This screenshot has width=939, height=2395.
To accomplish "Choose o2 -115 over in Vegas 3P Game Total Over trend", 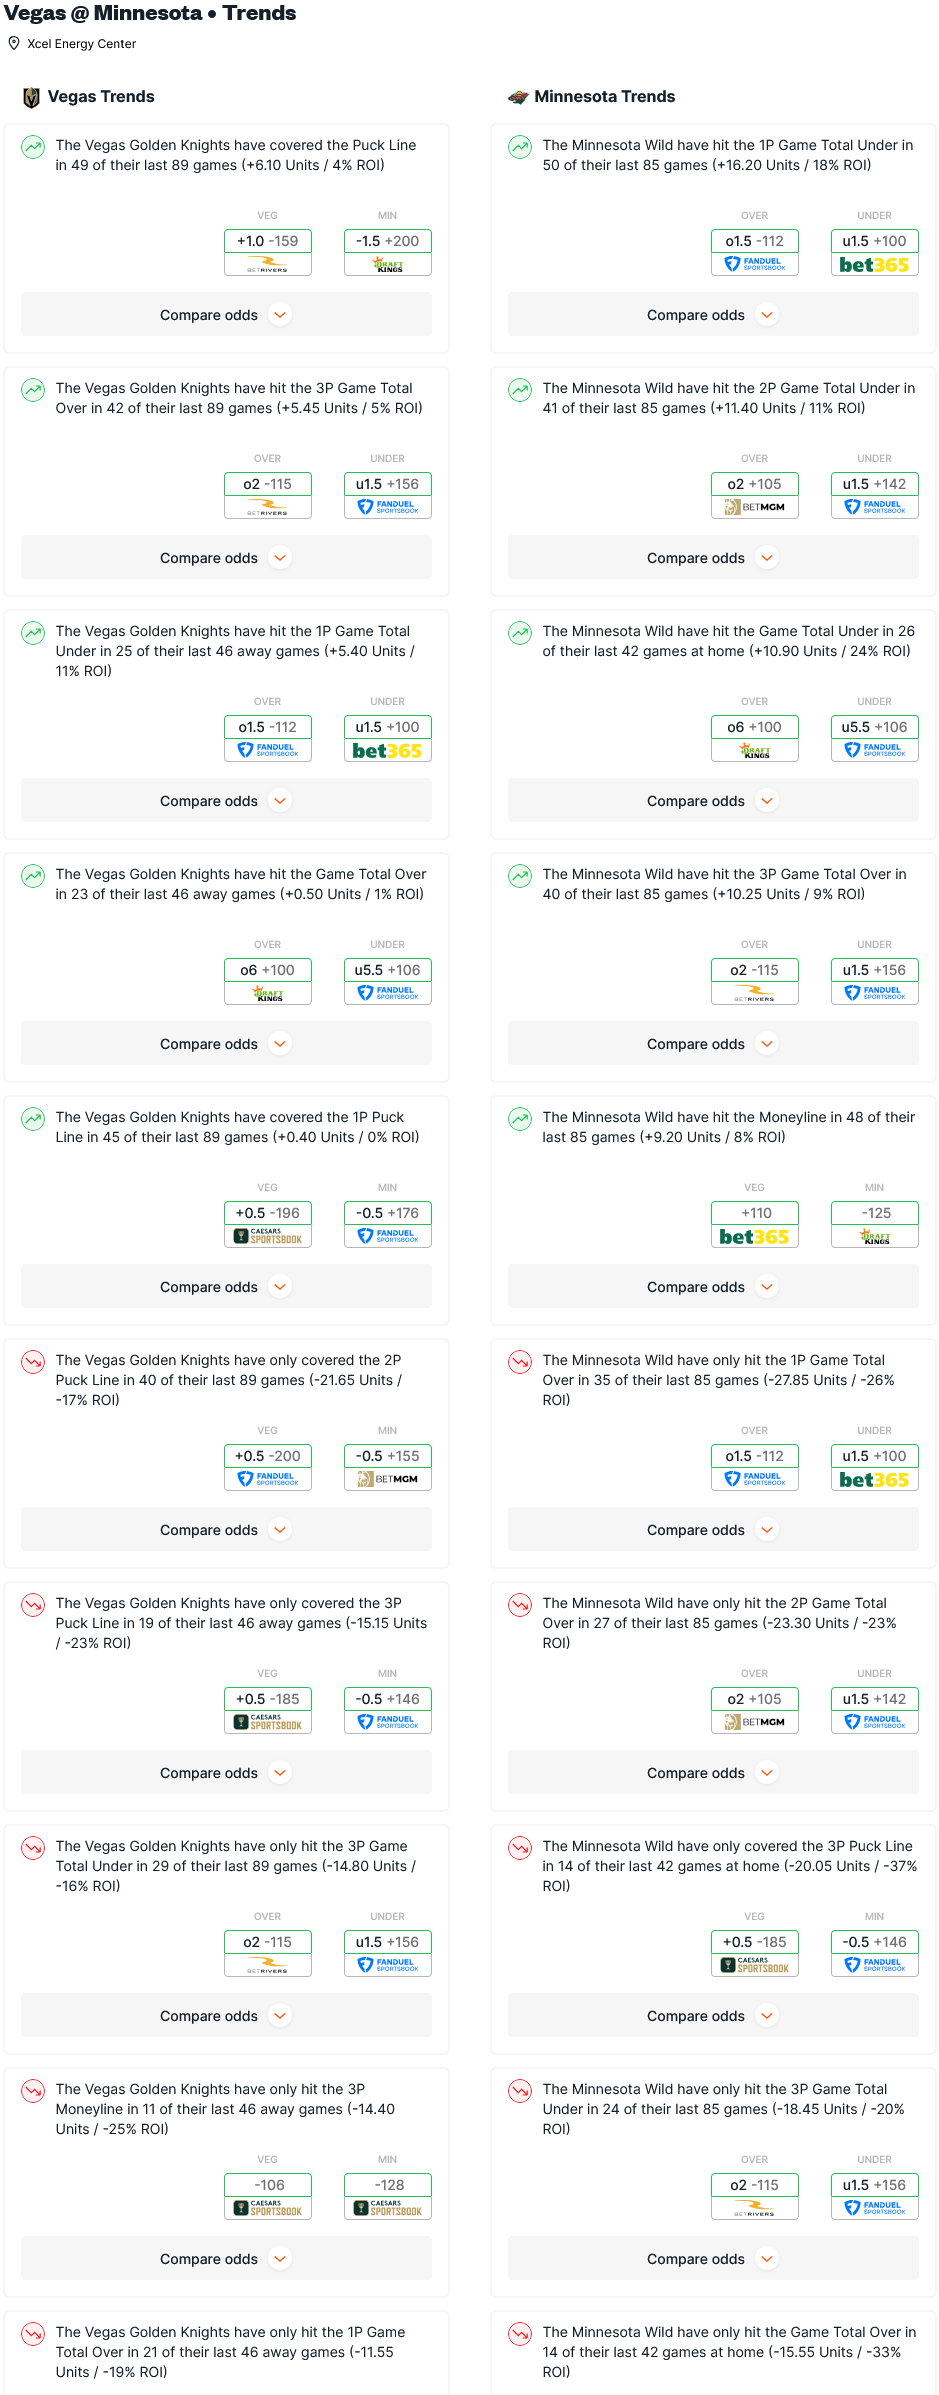I will [x=268, y=484].
